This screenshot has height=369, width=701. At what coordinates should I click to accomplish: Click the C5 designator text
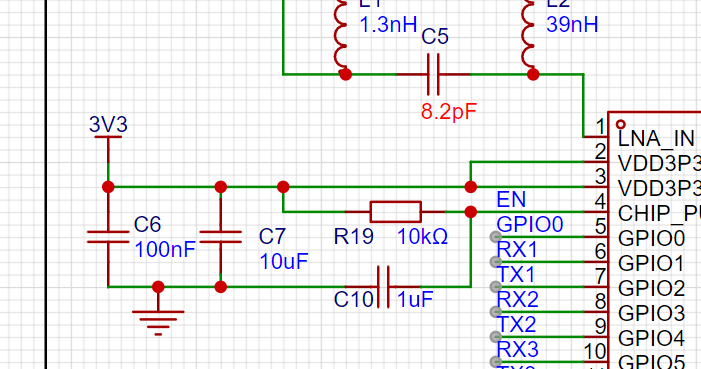coord(435,37)
